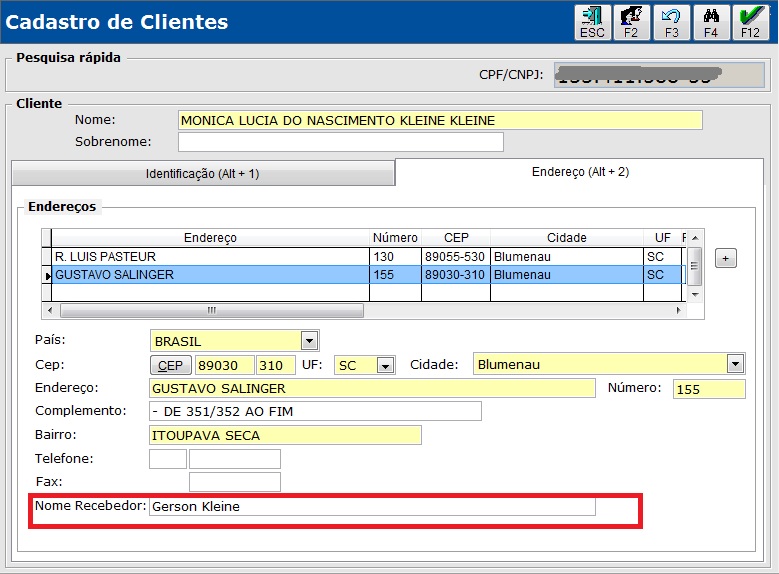779x574 pixels.
Task: Click the F12 green checkmark confirm icon
Action: [751, 22]
